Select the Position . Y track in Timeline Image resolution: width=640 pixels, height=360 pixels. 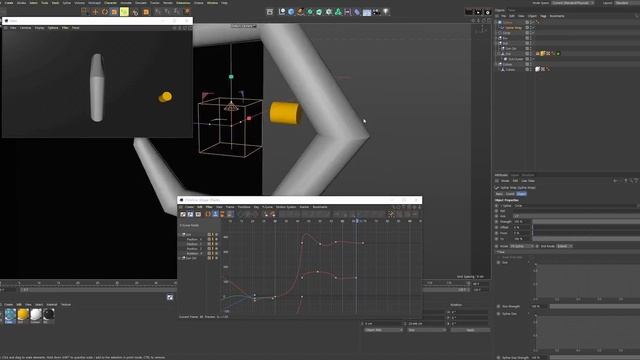click(194, 244)
